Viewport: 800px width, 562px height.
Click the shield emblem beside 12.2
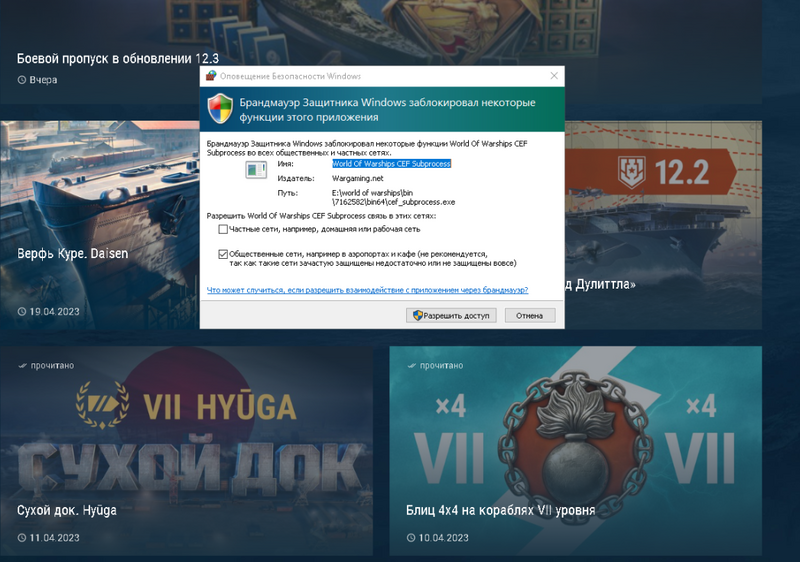(632, 172)
